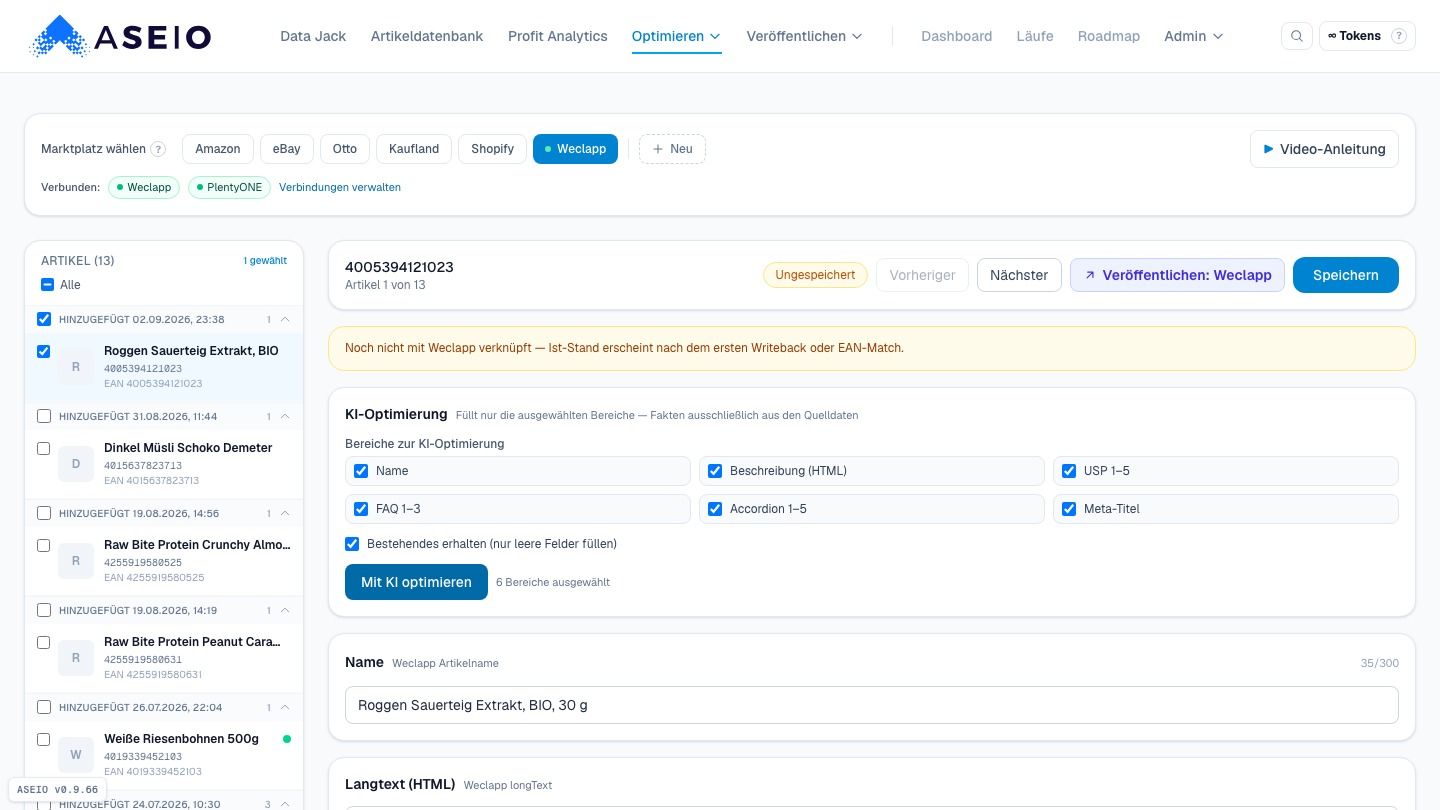
Task: Collapse the 19.08.2026, 14:19 group chevron
Action: coord(285,610)
